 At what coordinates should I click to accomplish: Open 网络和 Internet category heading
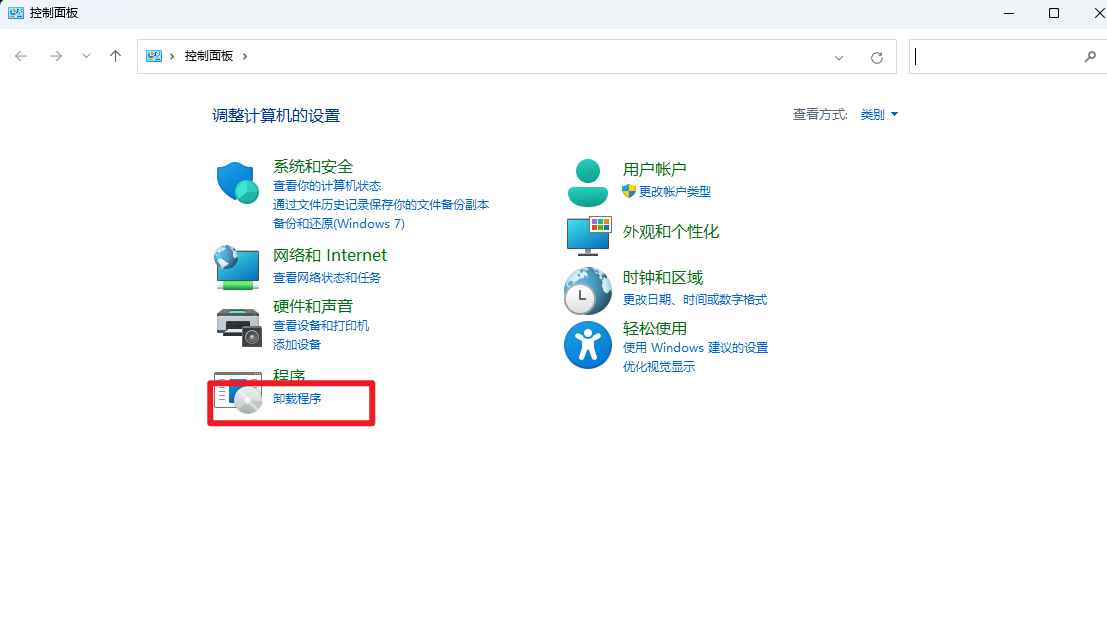[x=330, y=255]
